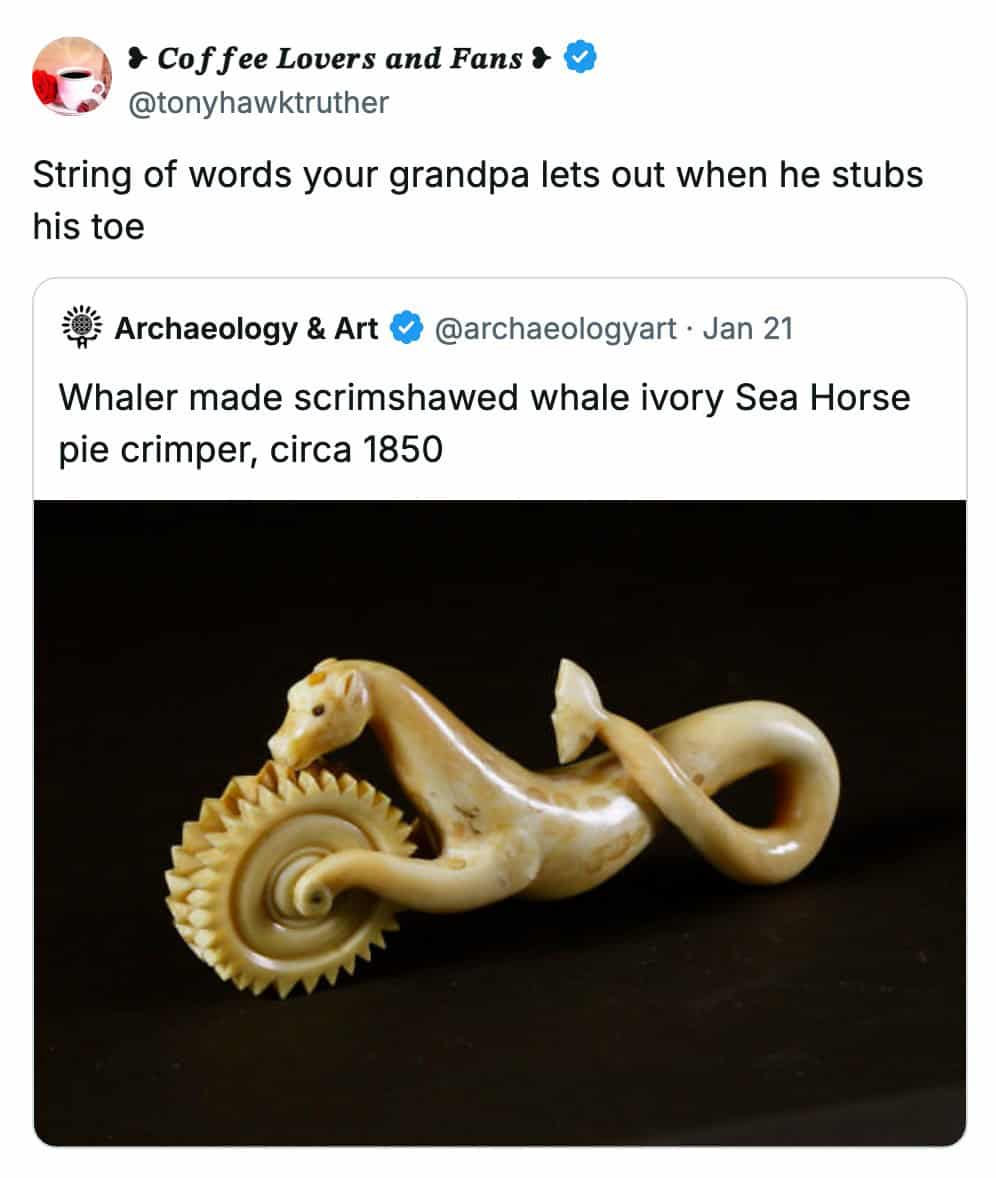
Task: Click the verified badge beside Coffee Lovers and Fans
Action: point(582,59)
